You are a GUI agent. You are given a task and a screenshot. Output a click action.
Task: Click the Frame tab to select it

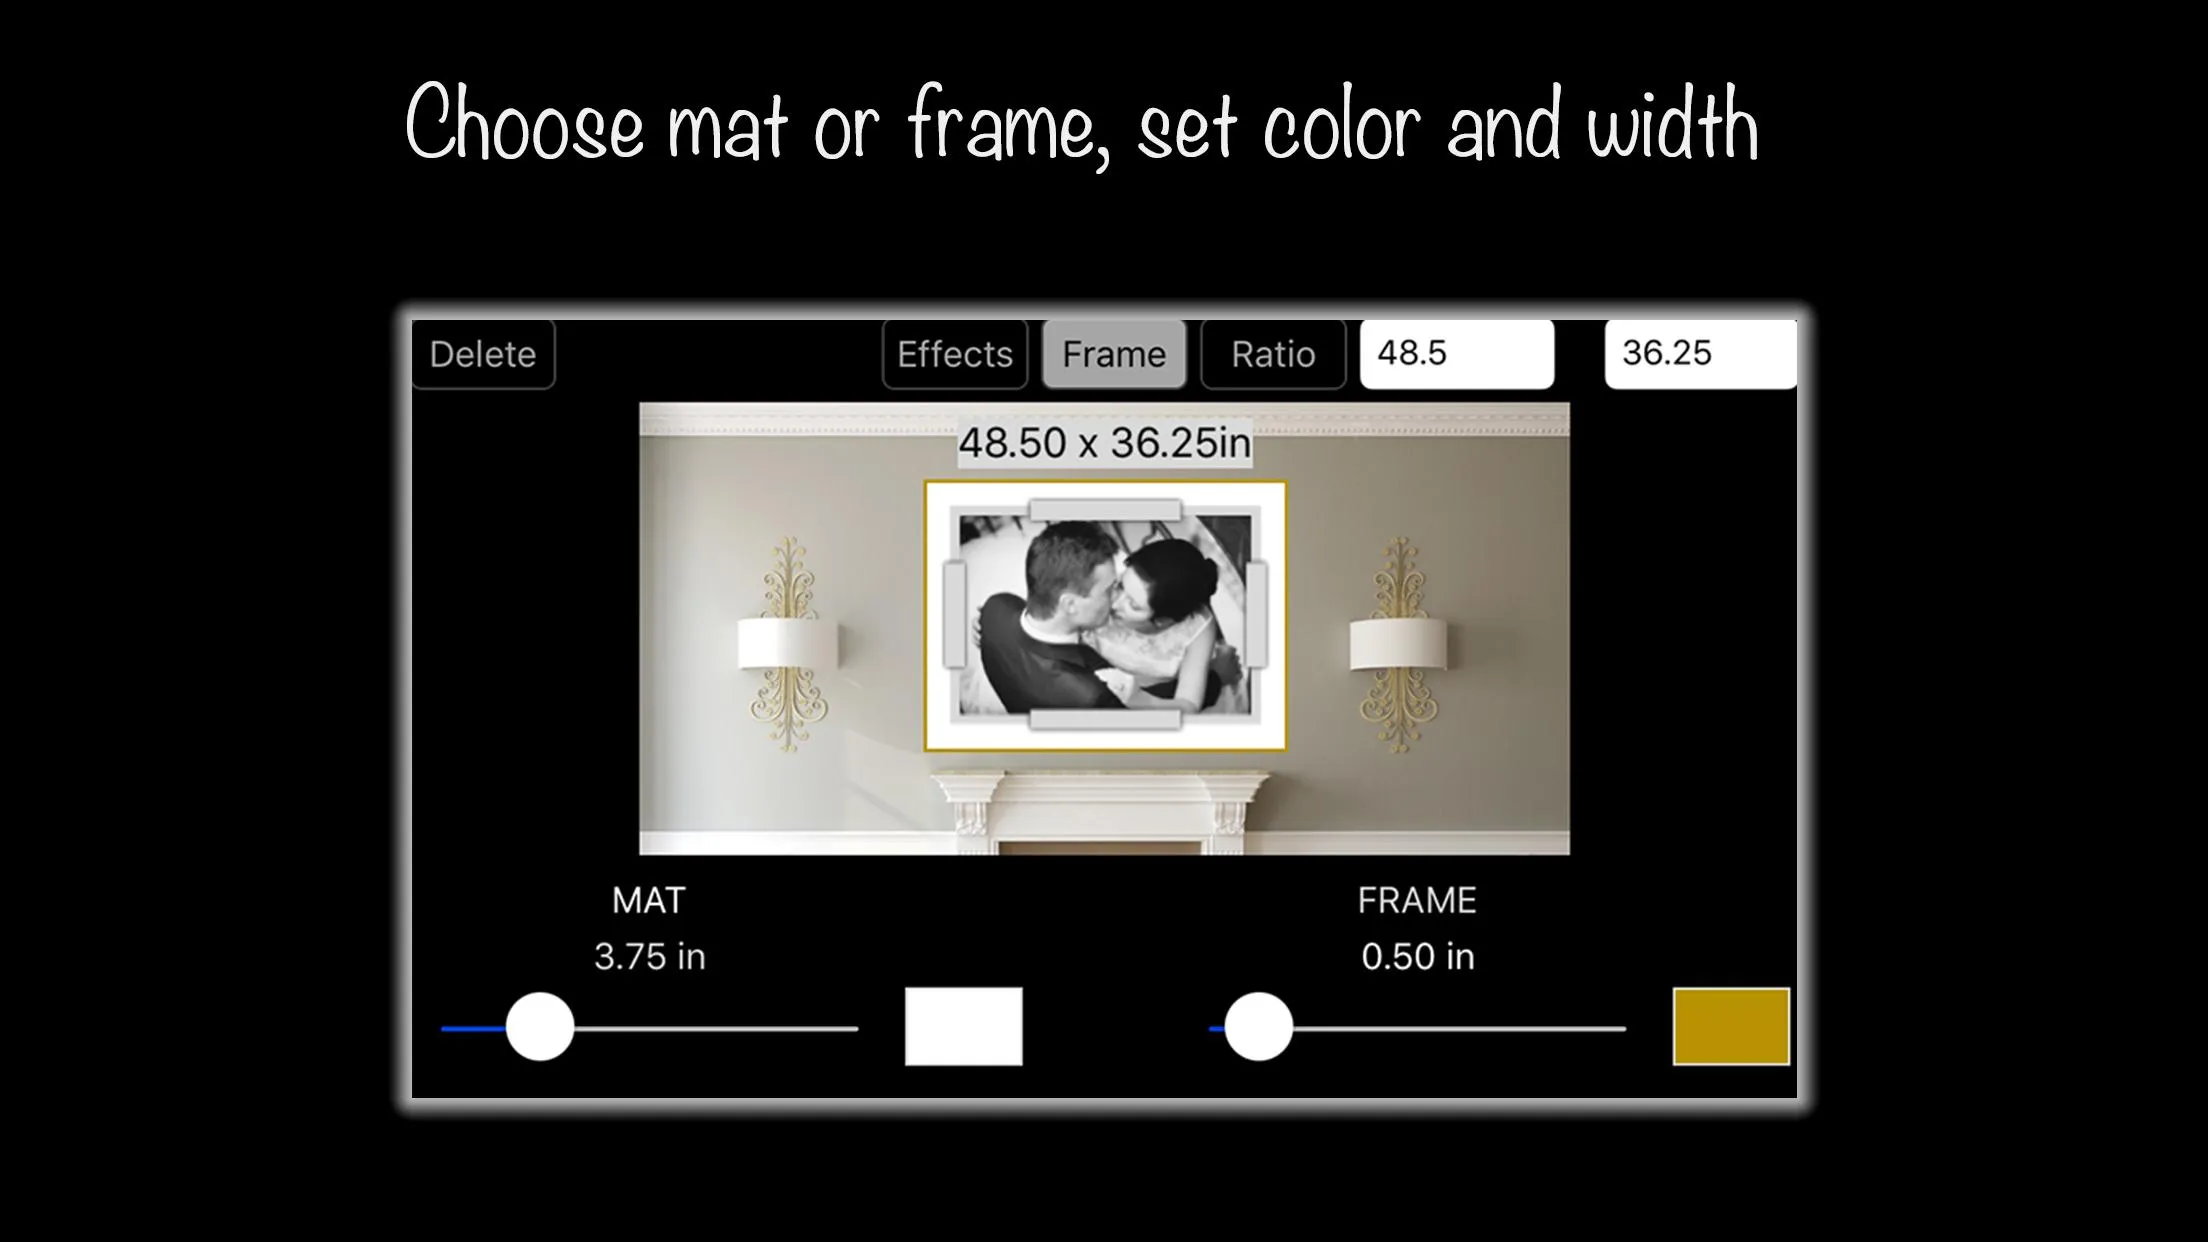1112,353
